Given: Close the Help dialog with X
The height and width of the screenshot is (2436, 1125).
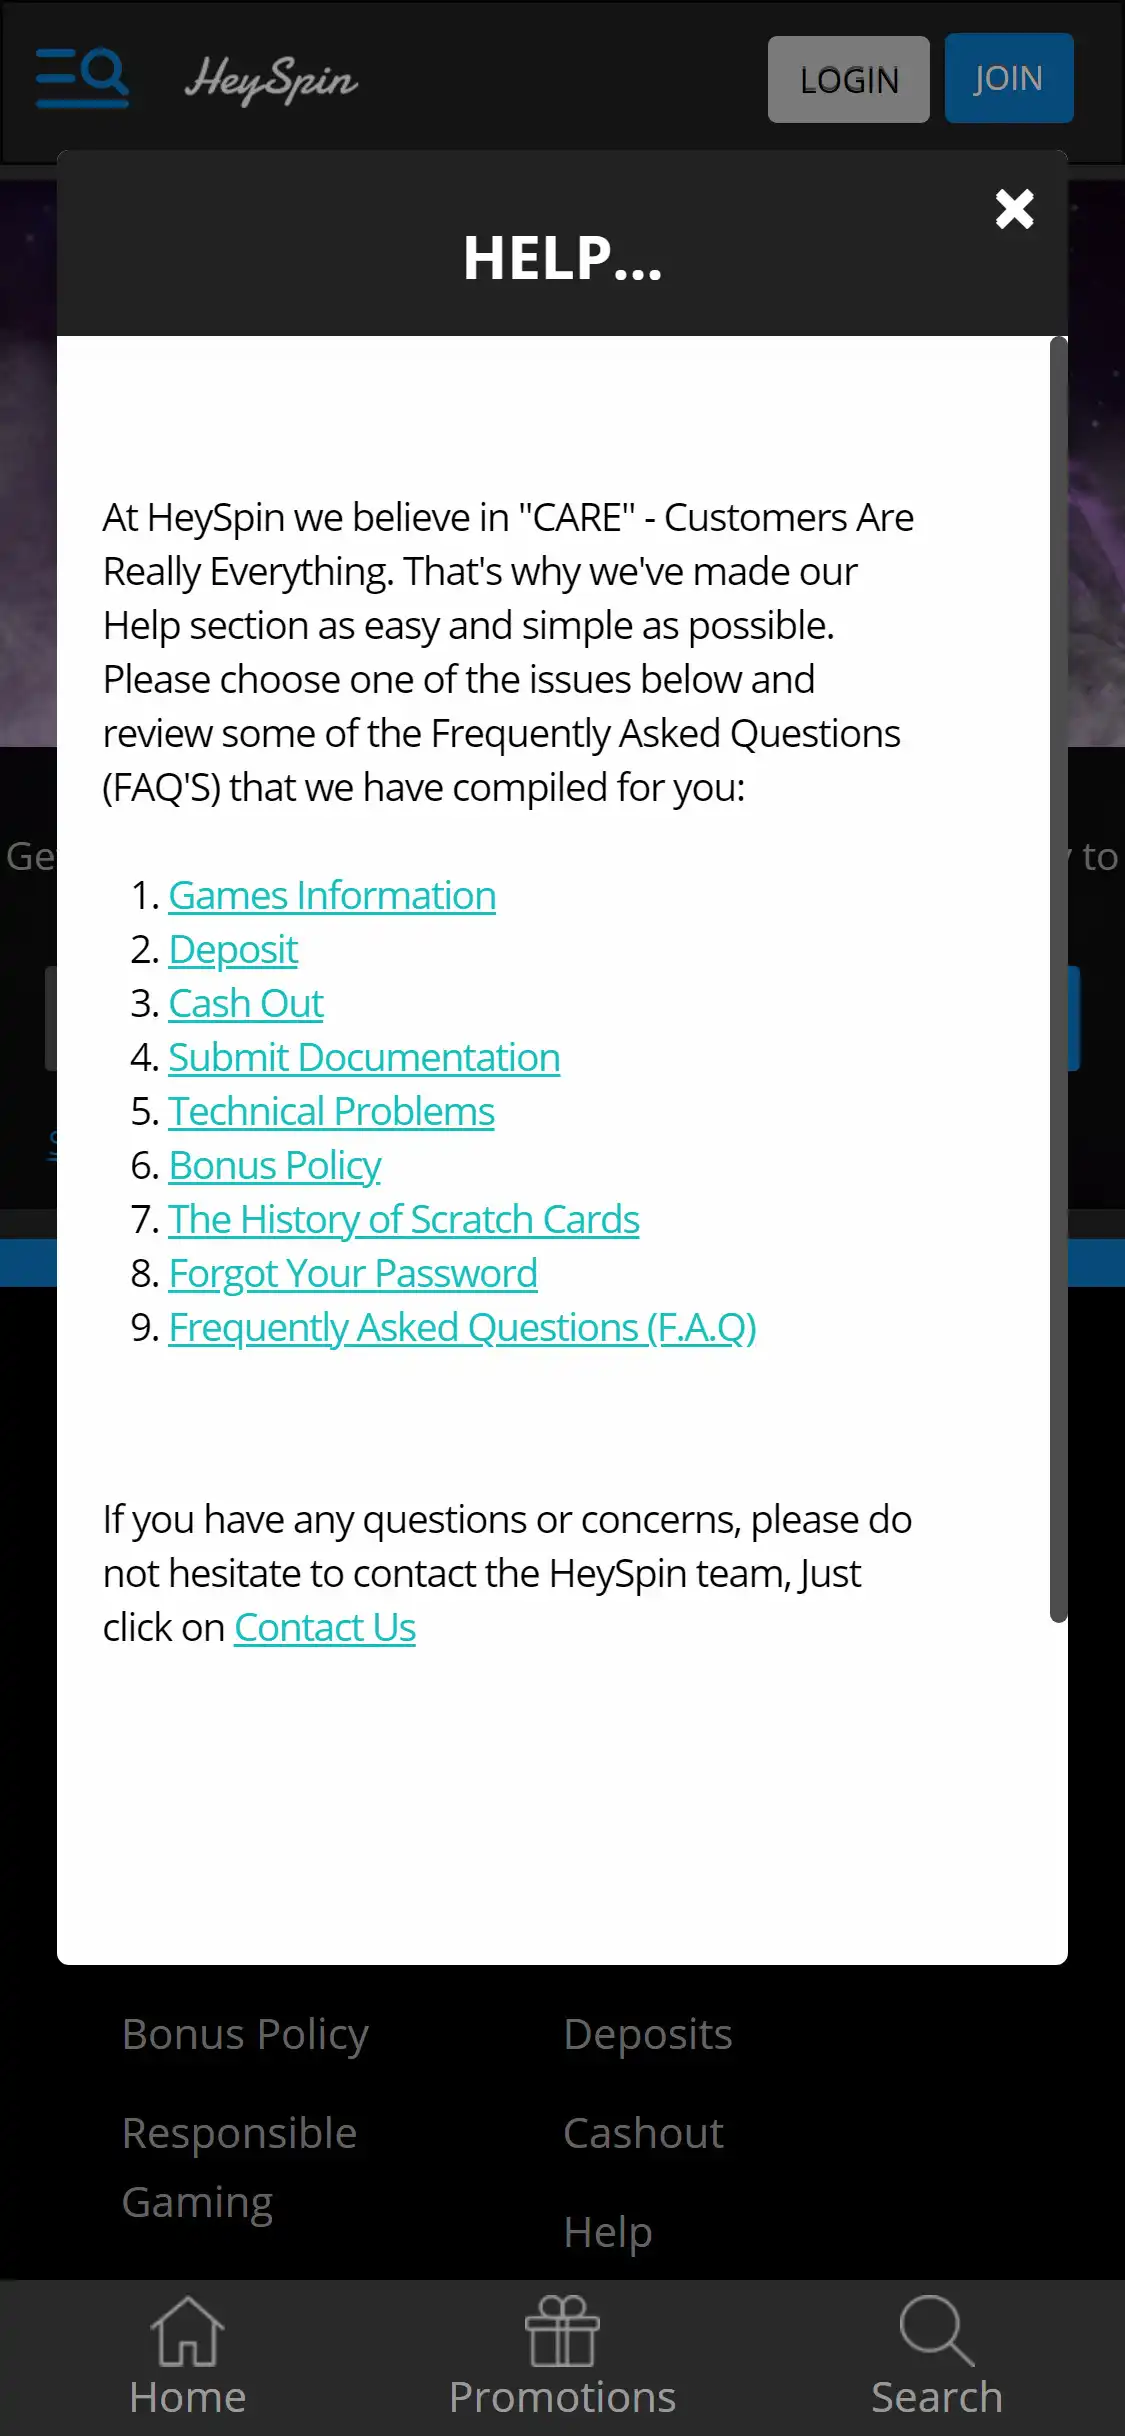Looking at the screenshot, I should 1014,209.
